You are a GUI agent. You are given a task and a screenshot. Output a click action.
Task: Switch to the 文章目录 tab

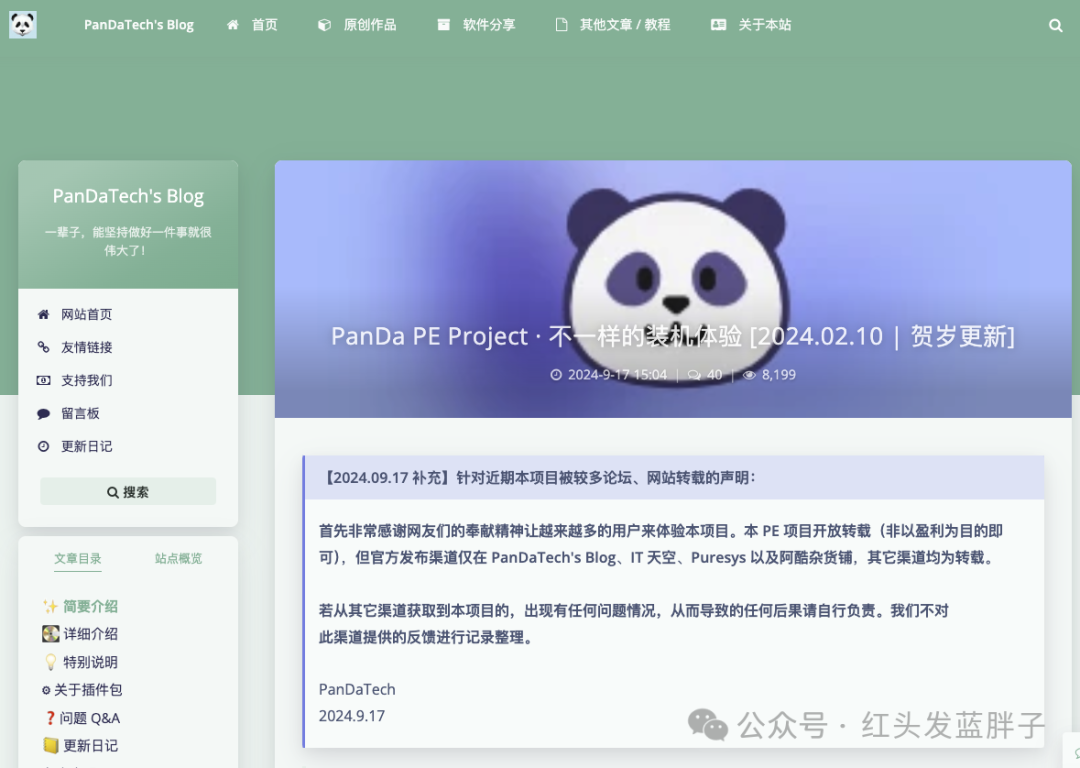[78, 558]
